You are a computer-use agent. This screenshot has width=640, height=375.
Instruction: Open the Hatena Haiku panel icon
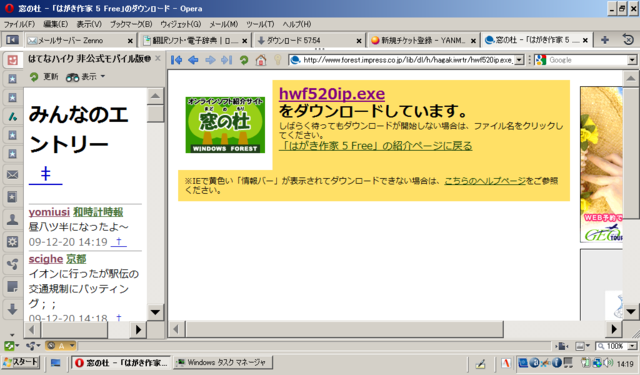[x=12, y=60]
